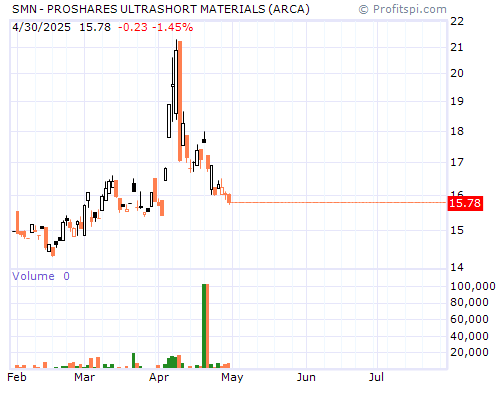Click the Mar label on time axis
This screenshot has height=400, width=500.
coord(84,377)
